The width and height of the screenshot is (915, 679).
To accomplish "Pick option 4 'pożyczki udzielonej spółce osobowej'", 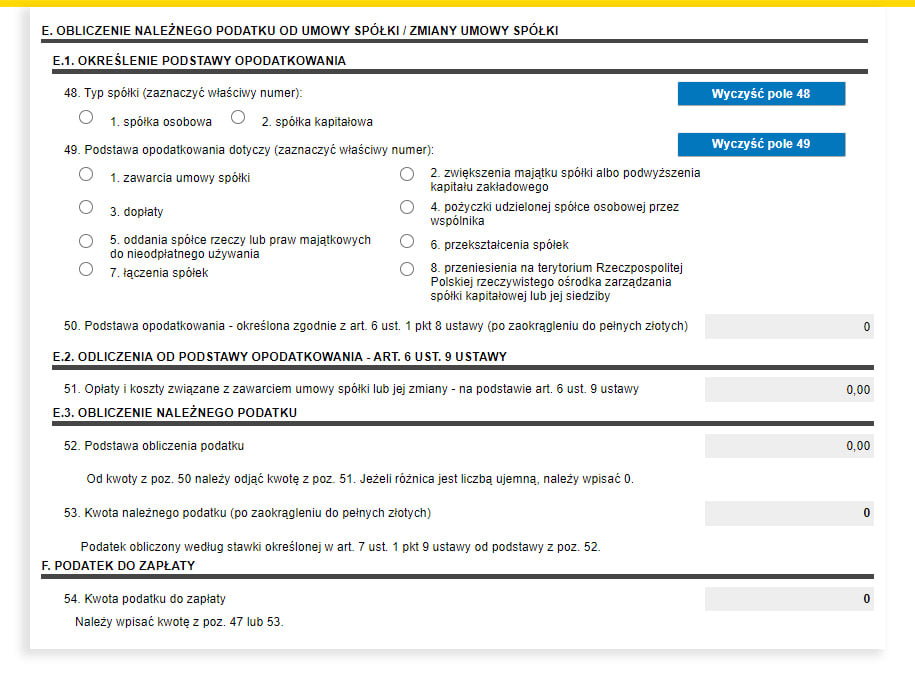I will tap(407, 207).
